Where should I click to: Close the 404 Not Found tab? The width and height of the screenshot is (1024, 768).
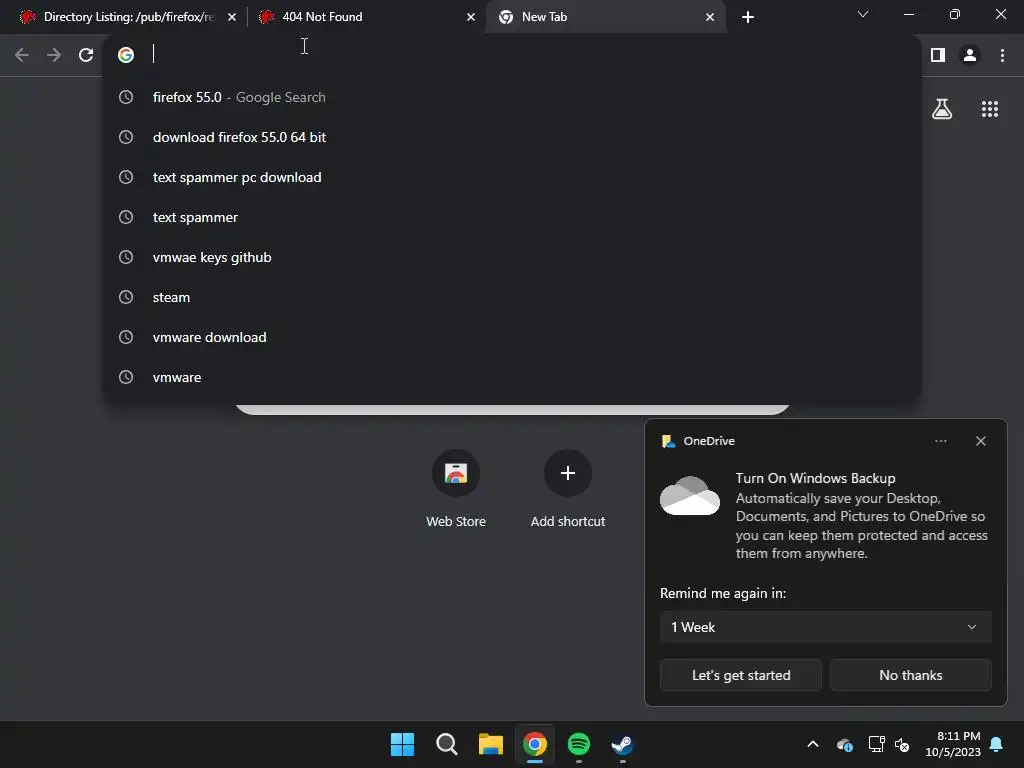(x=471, y=17)
